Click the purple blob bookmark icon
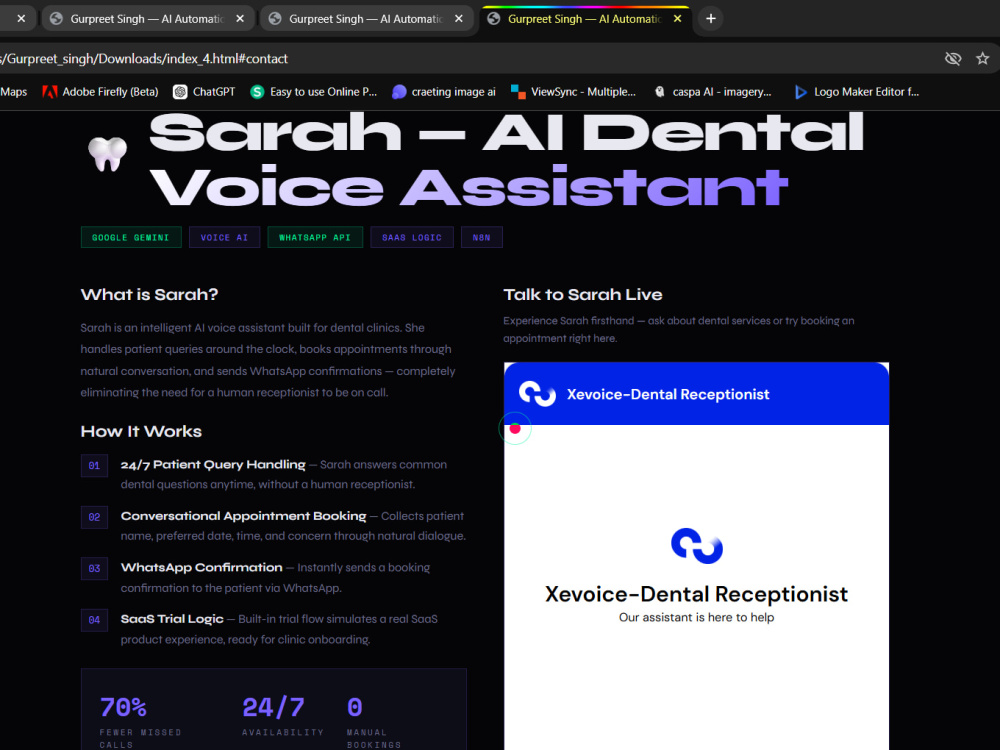 399,92
